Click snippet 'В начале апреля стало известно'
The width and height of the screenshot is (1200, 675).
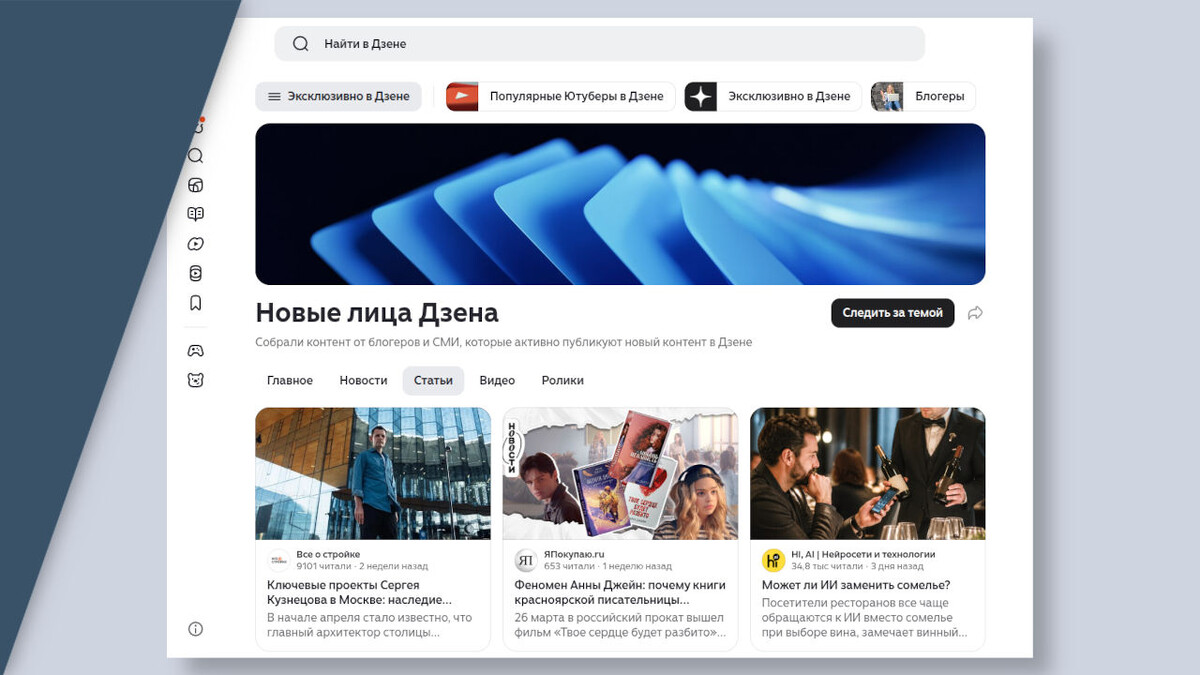click(370, 625)
